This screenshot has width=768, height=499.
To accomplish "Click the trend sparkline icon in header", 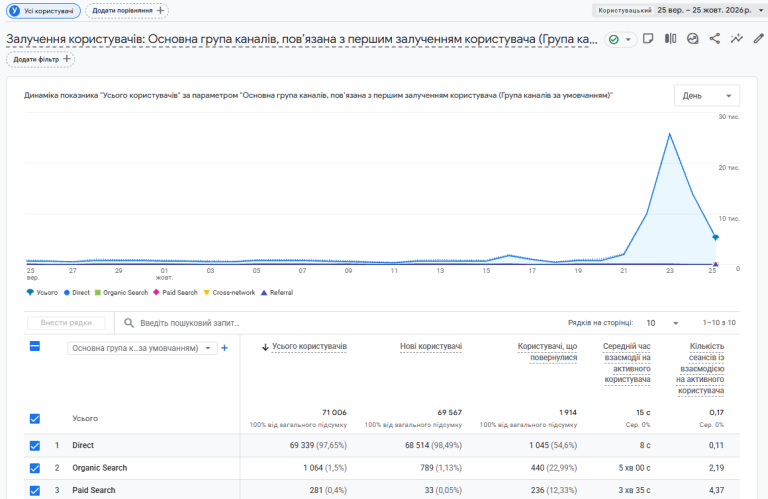I will click(737, 39).
